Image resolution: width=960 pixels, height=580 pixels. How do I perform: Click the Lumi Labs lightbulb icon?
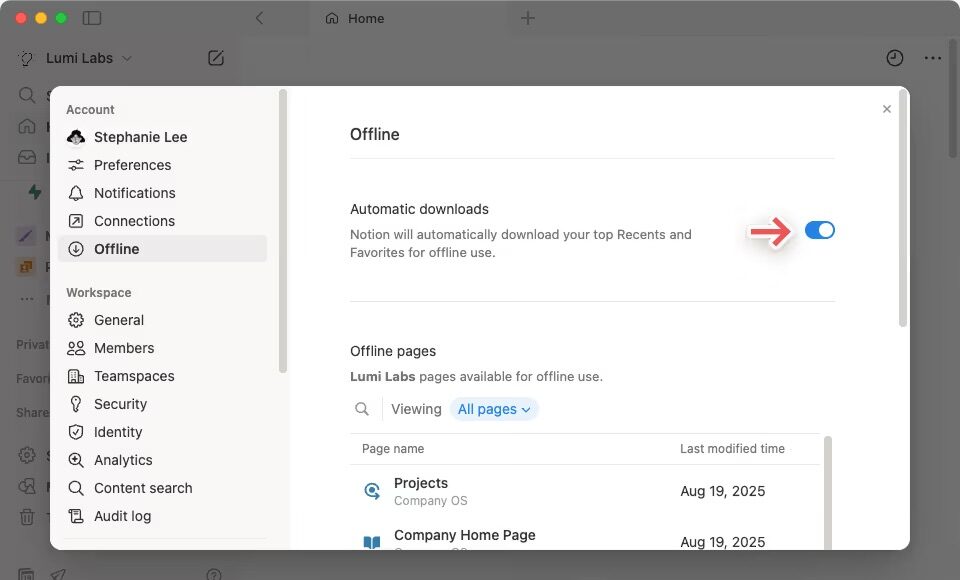(x=26, y=59)
